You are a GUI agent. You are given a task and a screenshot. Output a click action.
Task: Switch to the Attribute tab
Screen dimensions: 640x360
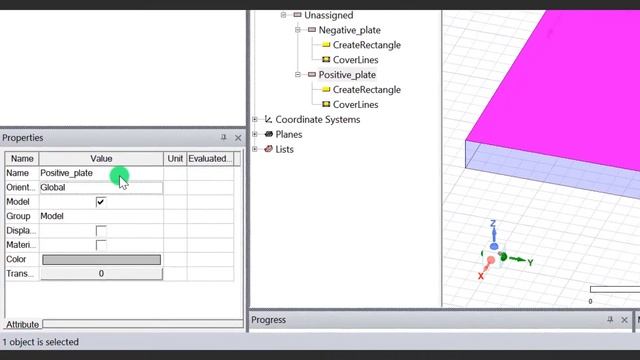[x=22, y=324]
